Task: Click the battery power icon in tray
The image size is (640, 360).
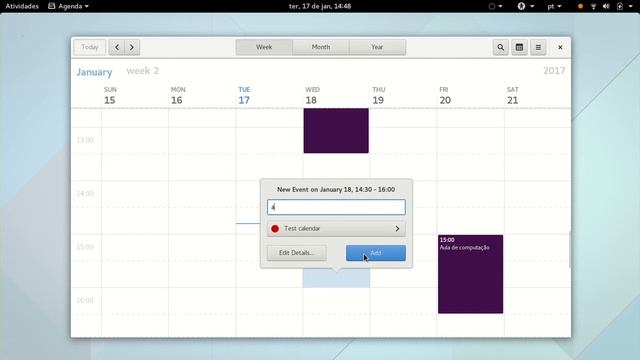Action: tap(620, 6)
